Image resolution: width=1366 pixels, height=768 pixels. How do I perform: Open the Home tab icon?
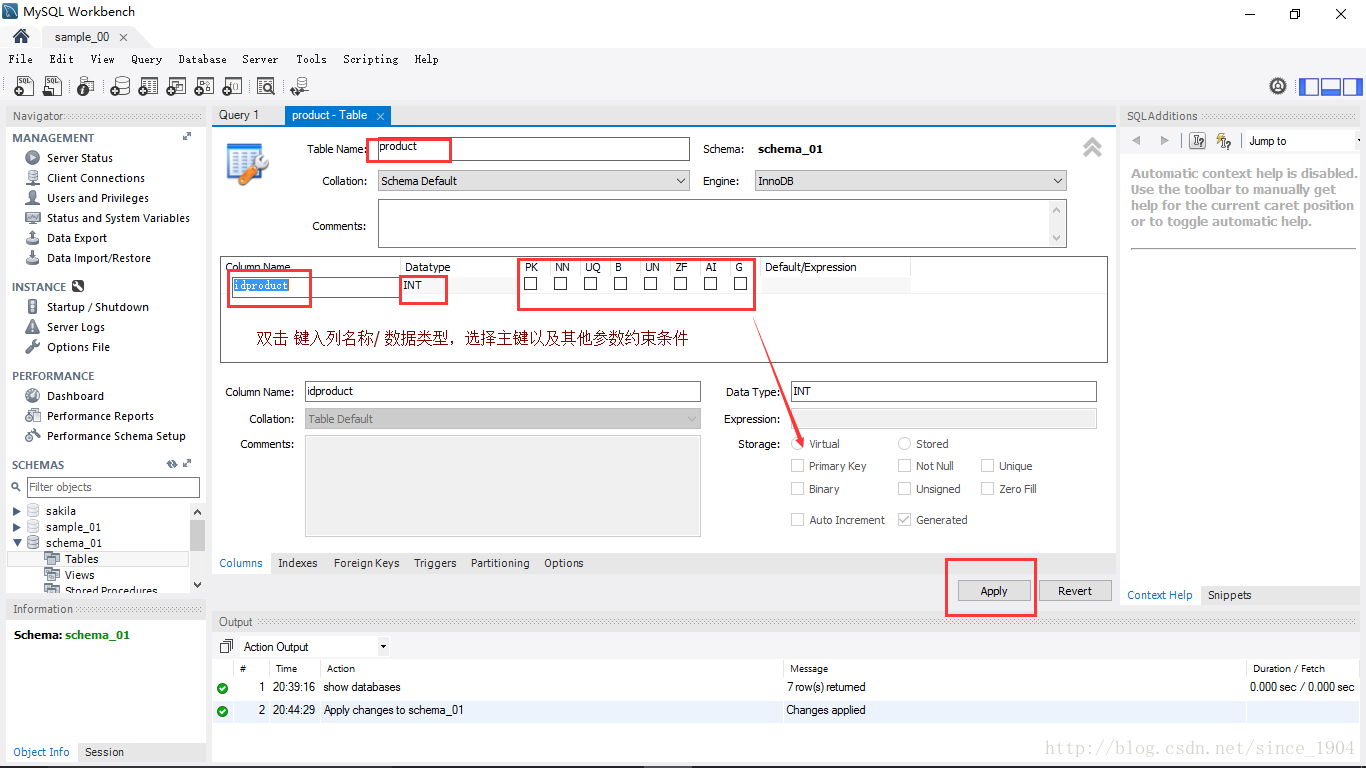pos(20,36)
